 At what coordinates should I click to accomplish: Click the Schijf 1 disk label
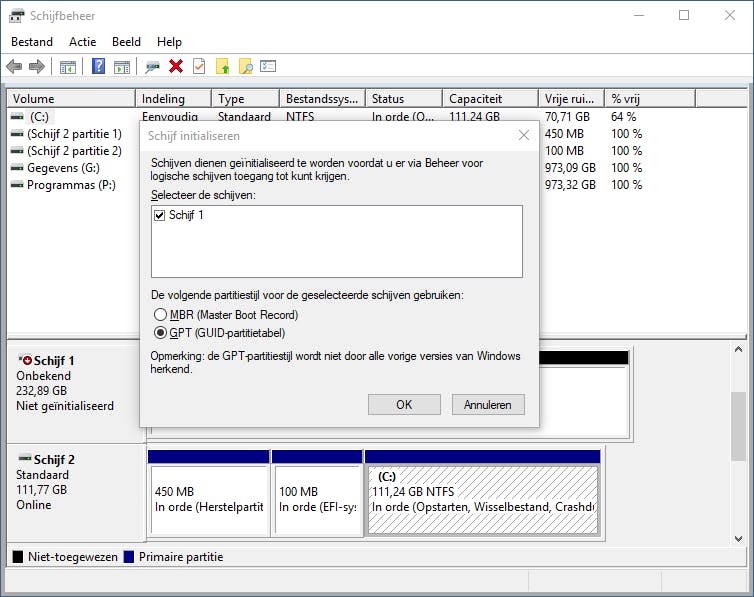54,361
